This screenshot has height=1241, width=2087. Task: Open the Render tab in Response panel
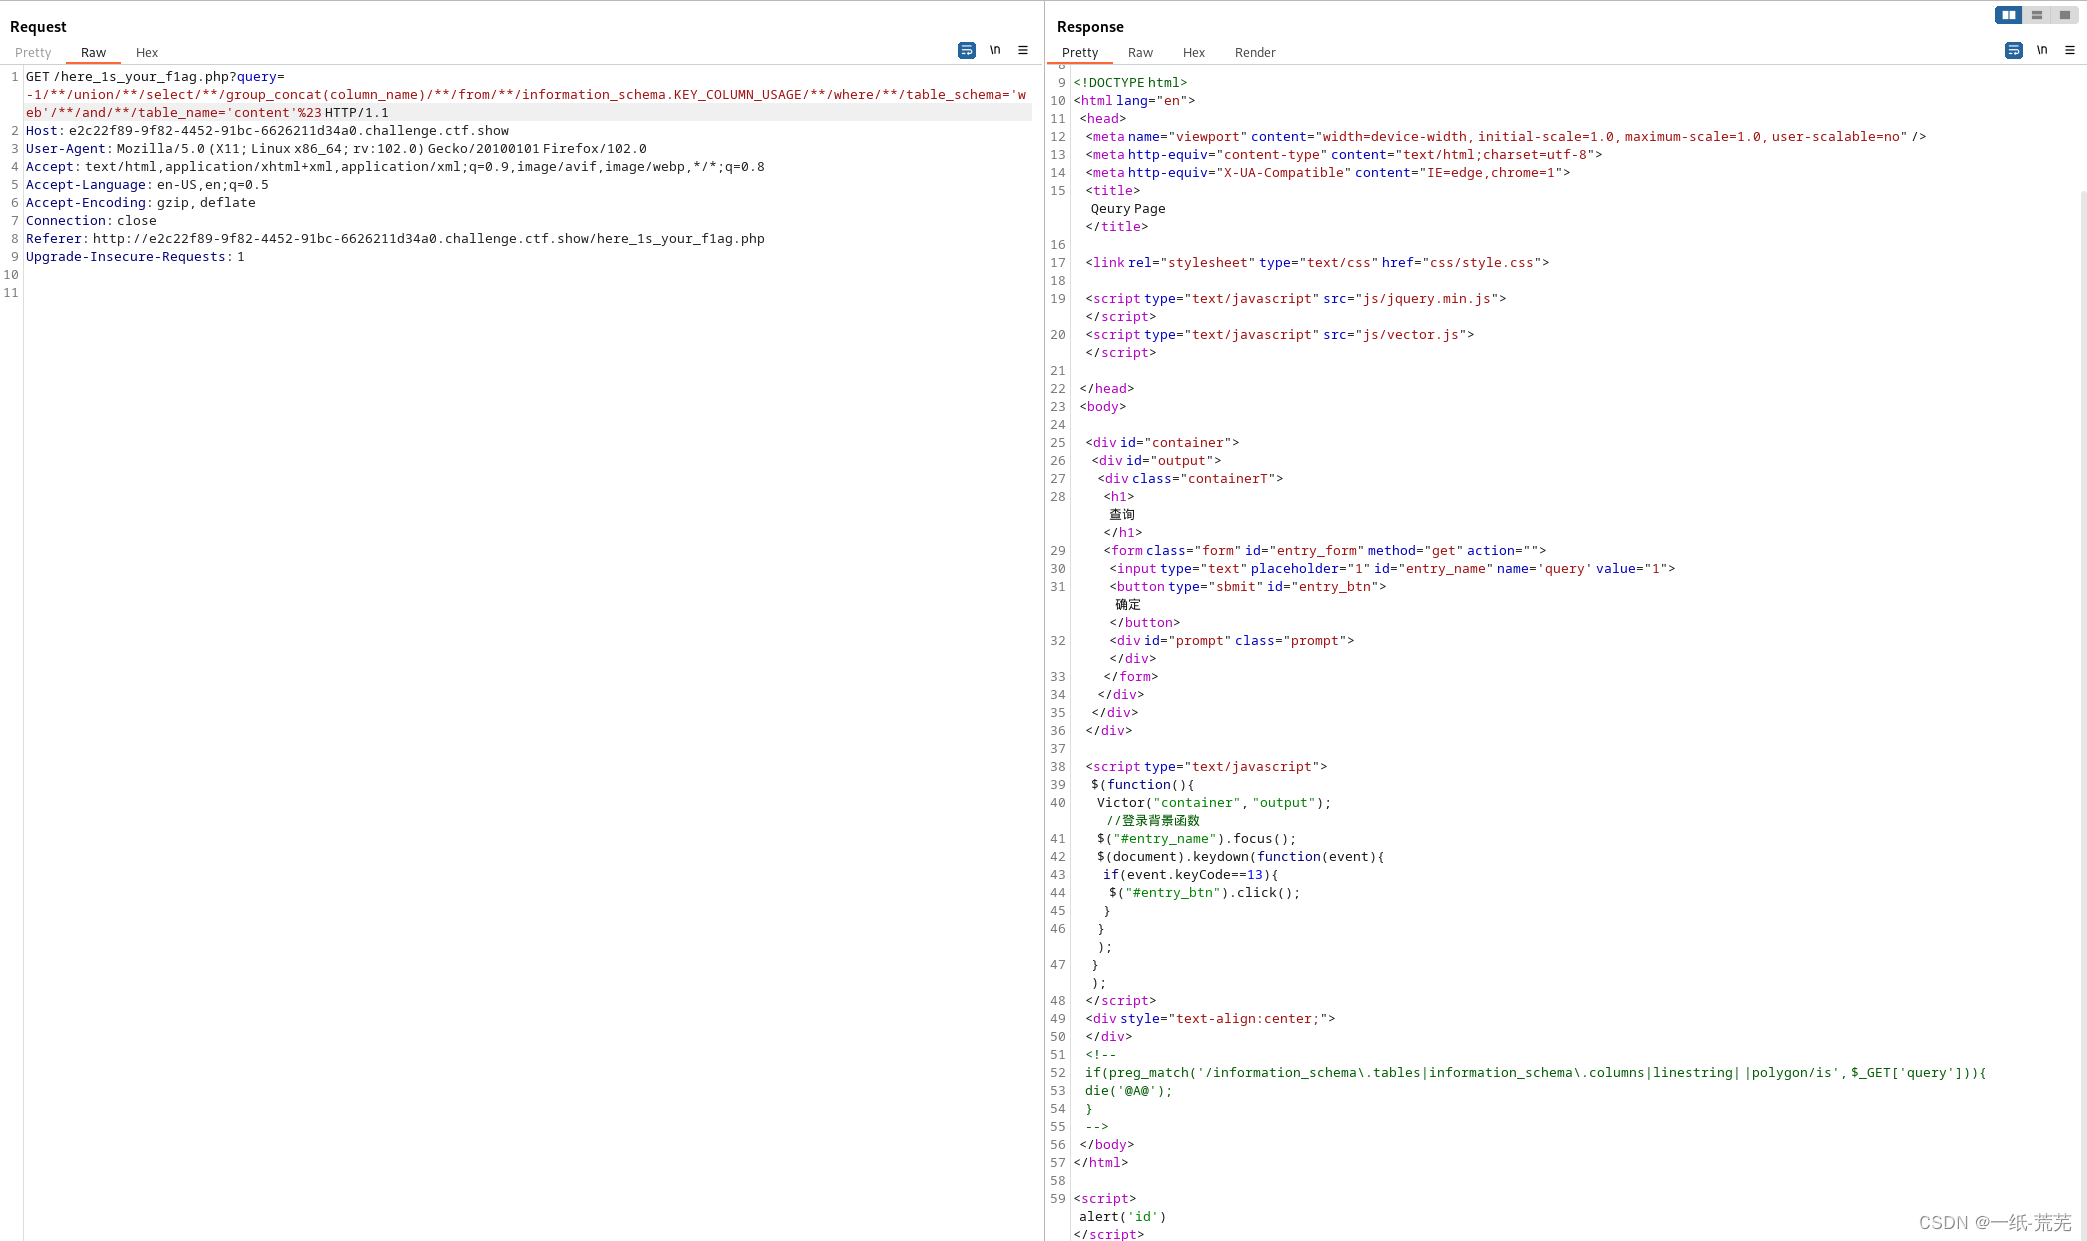pyautogui.click(x=1255, y=53)
